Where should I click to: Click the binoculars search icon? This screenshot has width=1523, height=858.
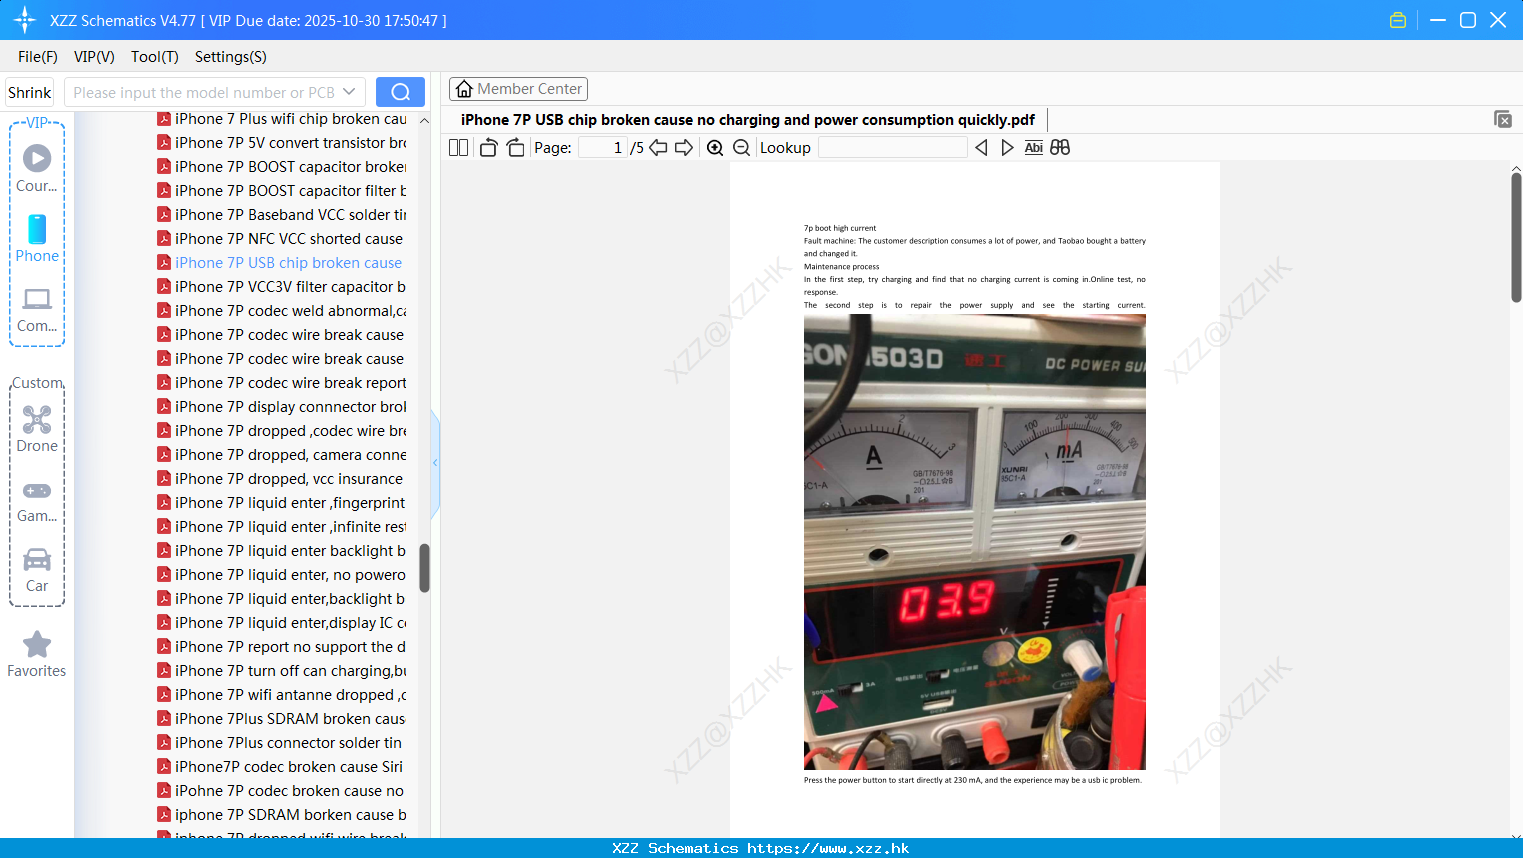(x=1060, y=148)
